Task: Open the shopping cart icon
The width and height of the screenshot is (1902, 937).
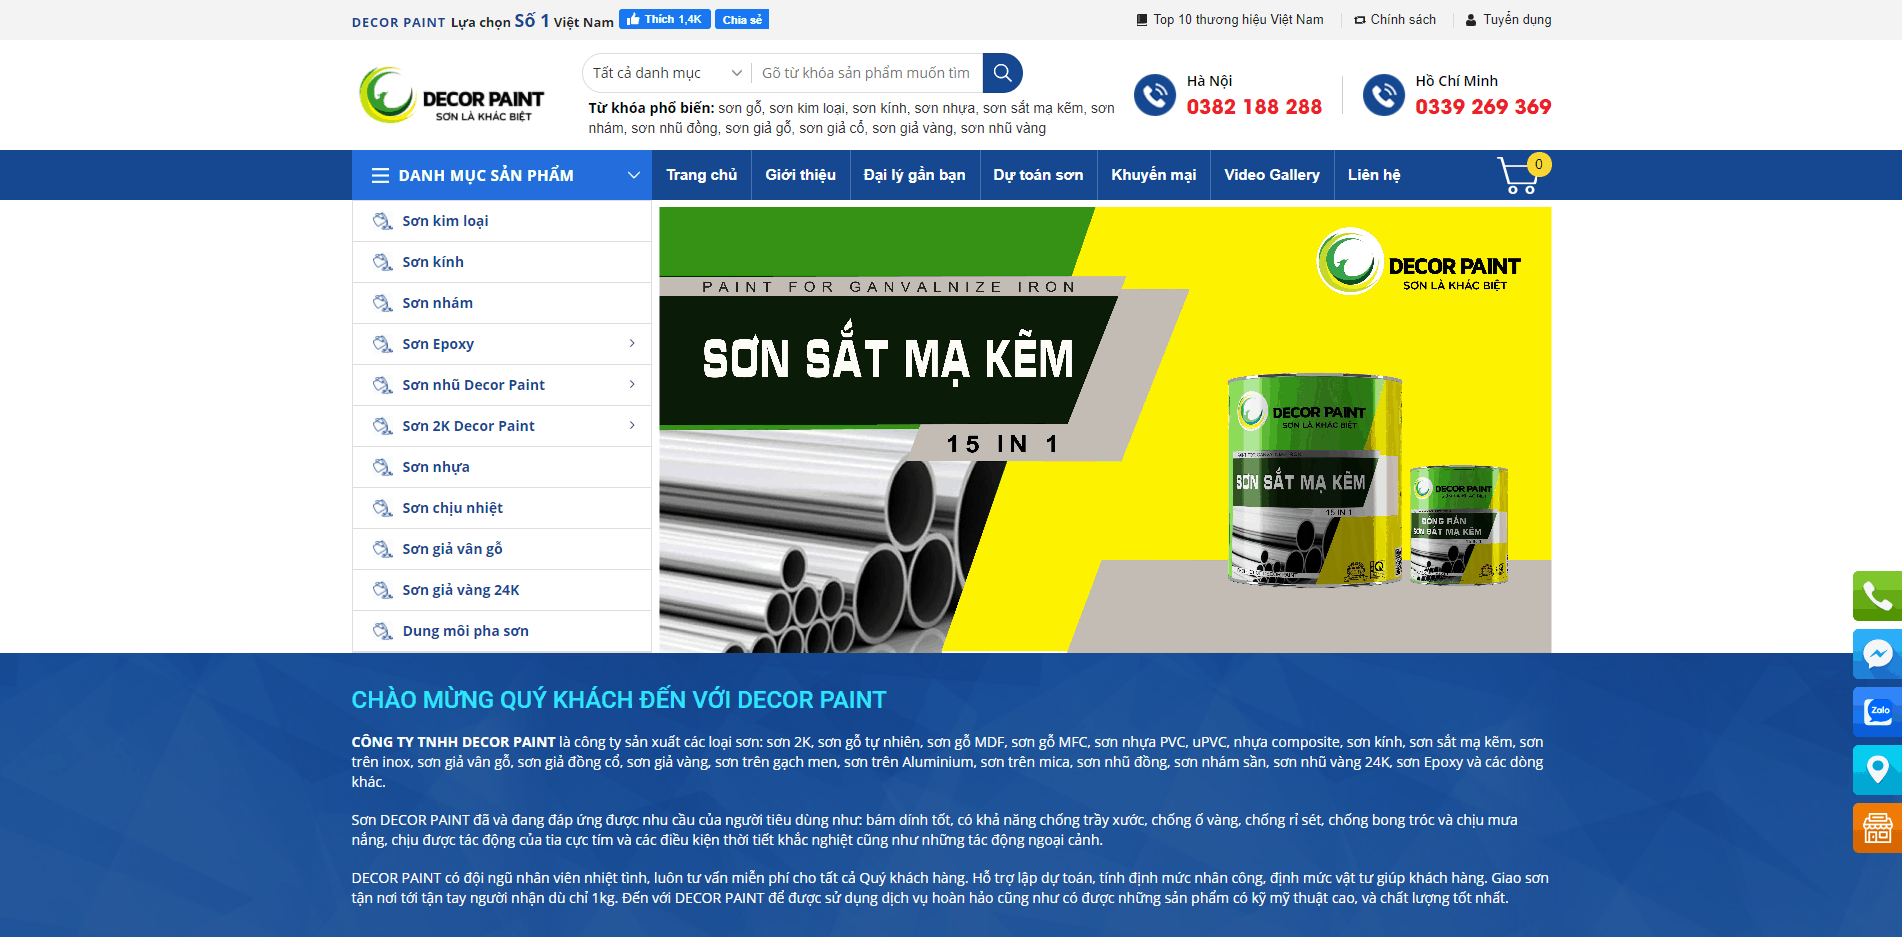Action: click(1522, 175)
